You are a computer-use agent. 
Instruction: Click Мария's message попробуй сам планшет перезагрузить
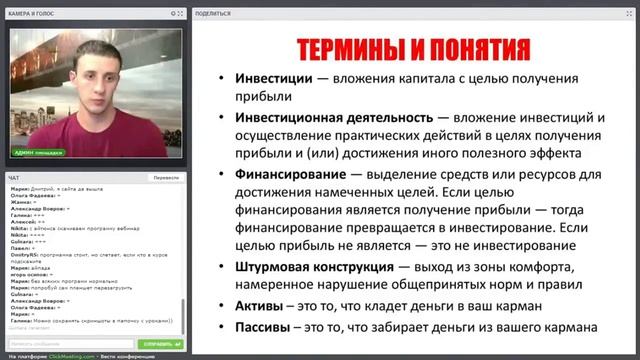point(71,288)
